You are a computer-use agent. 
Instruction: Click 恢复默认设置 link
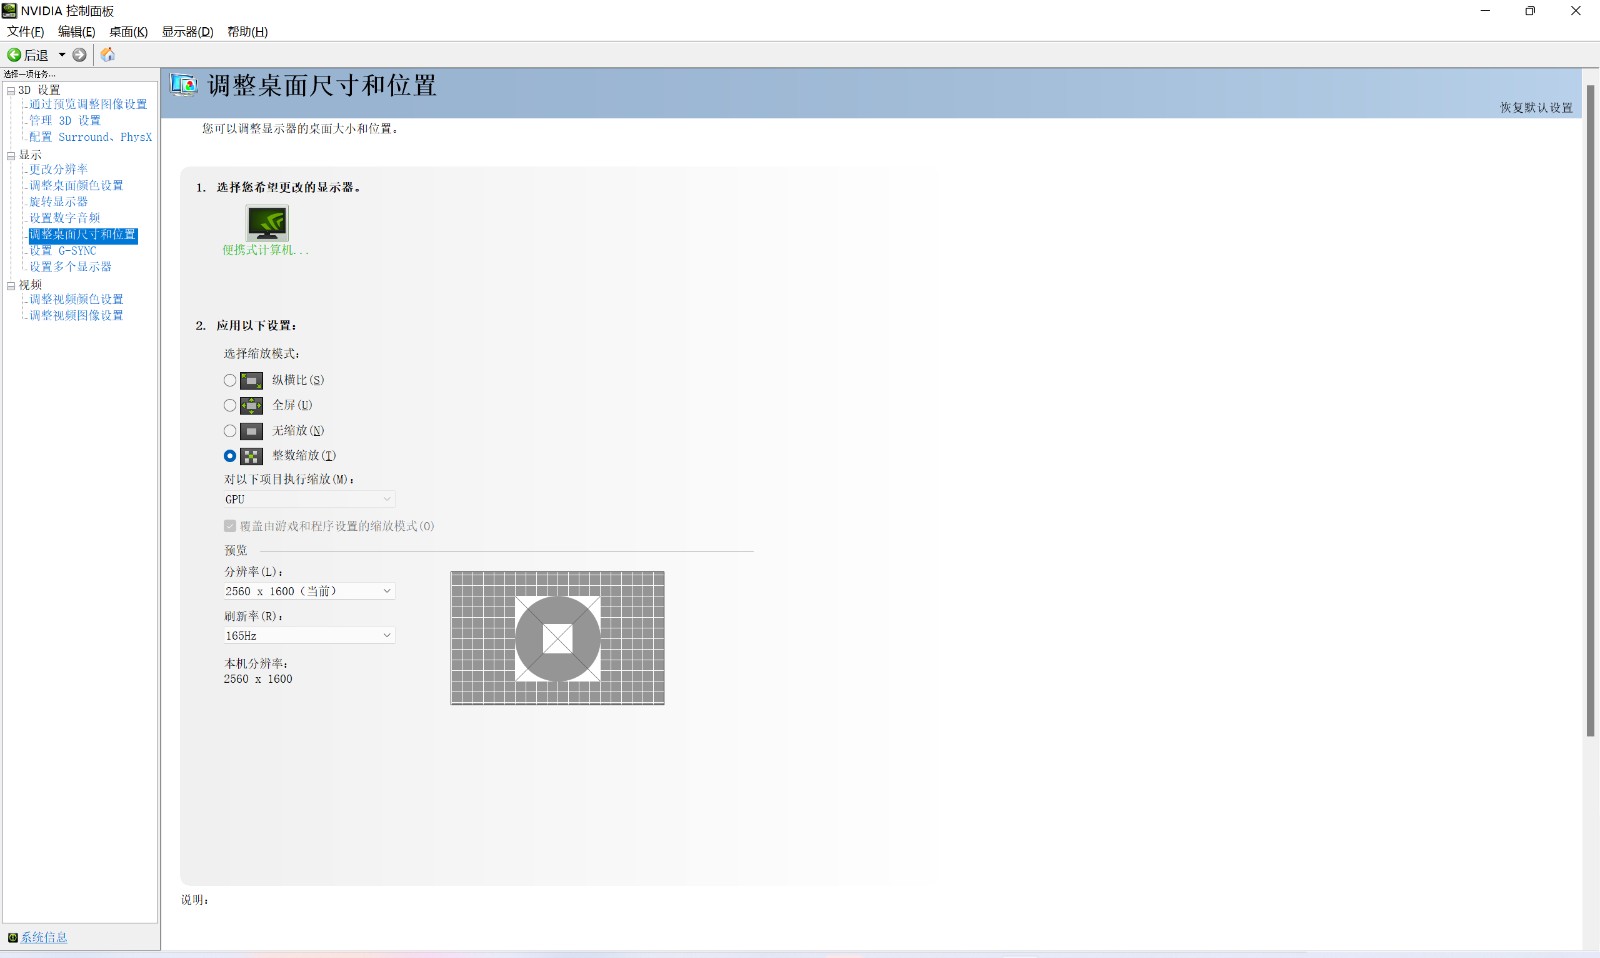click(x=1536, y=108)
